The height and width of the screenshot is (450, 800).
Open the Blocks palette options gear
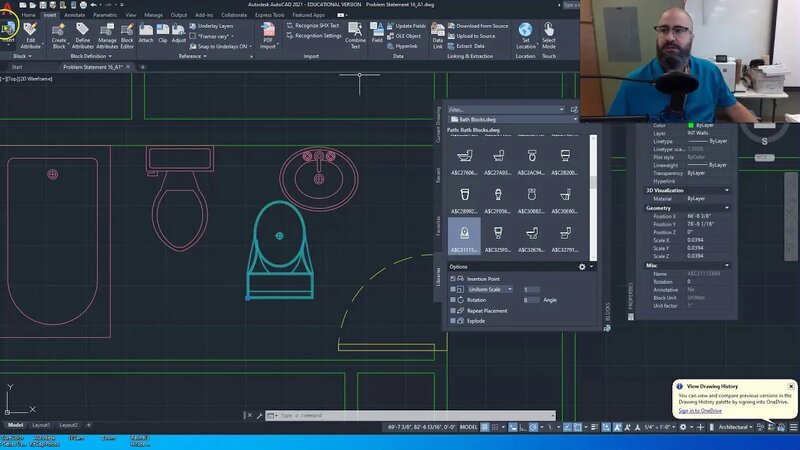click(582, 267)
